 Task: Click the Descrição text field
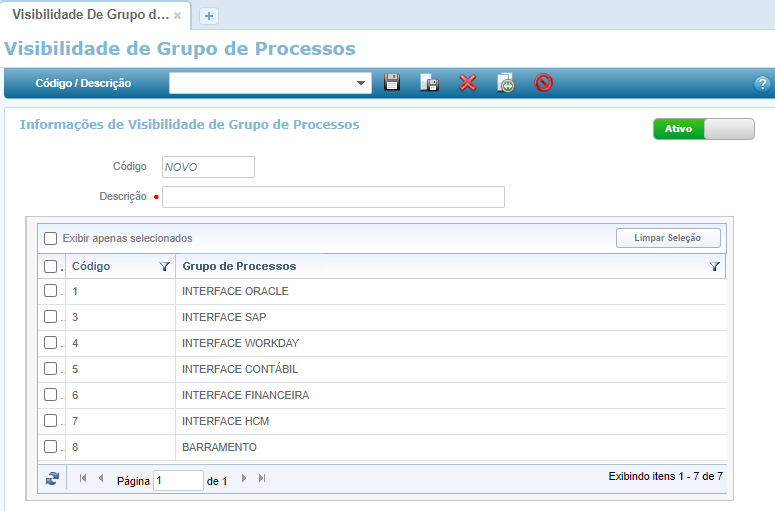point(333,197)
